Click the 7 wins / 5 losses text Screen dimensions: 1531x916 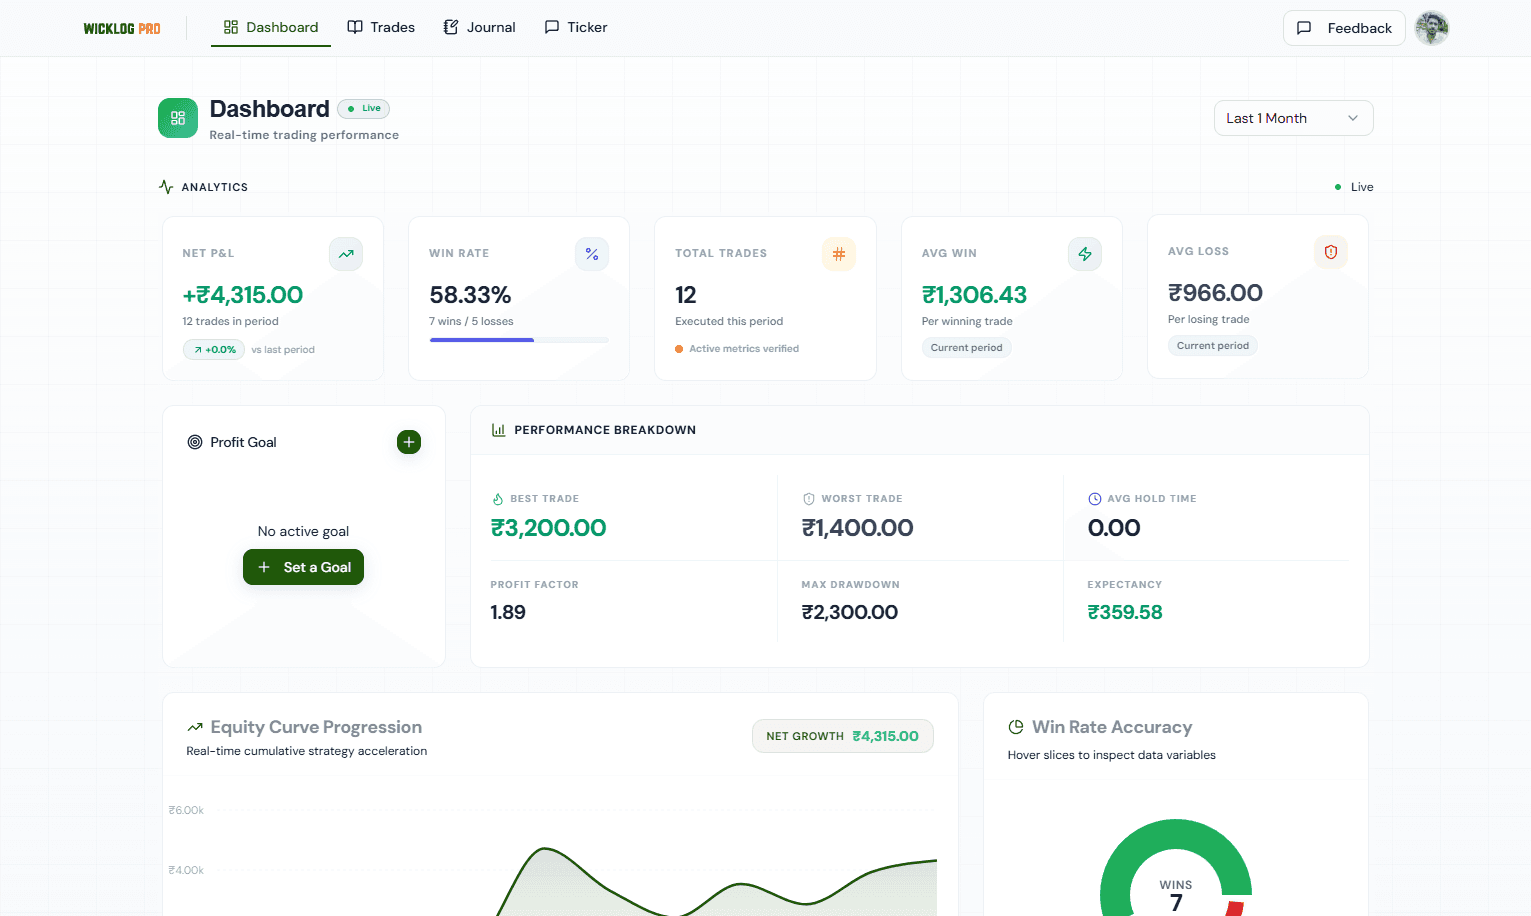(471, 321)
